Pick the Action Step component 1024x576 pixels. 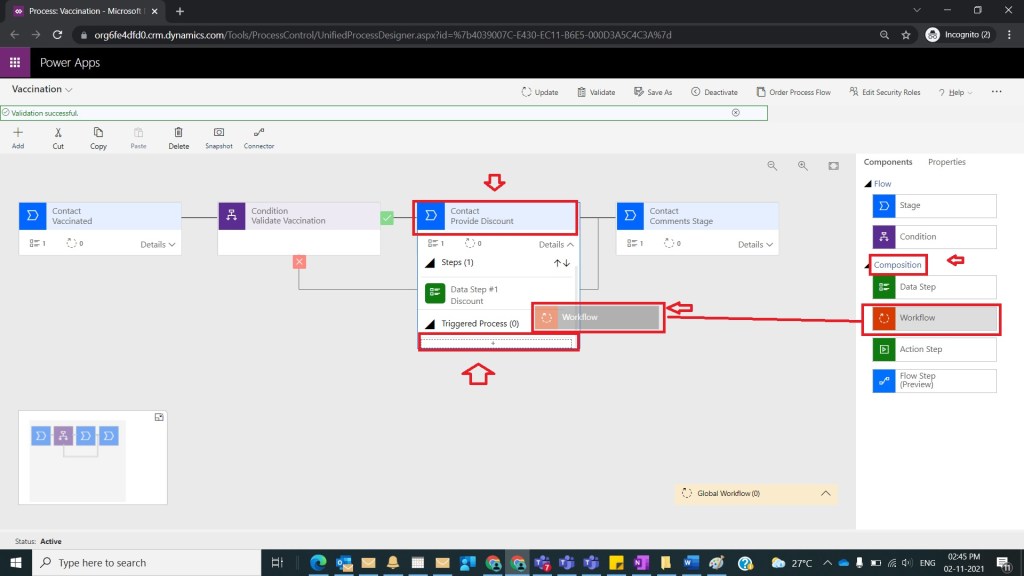[x=934, y=349]
